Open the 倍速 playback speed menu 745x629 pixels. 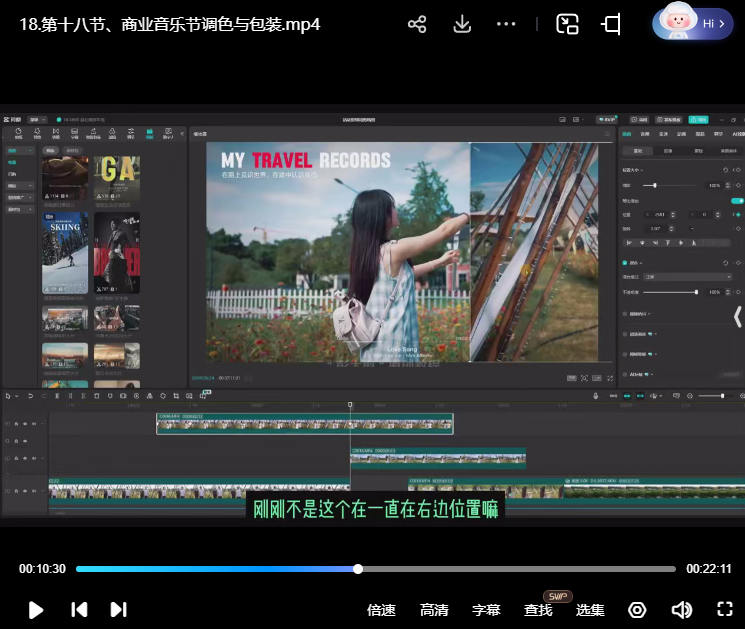(381, 610)
